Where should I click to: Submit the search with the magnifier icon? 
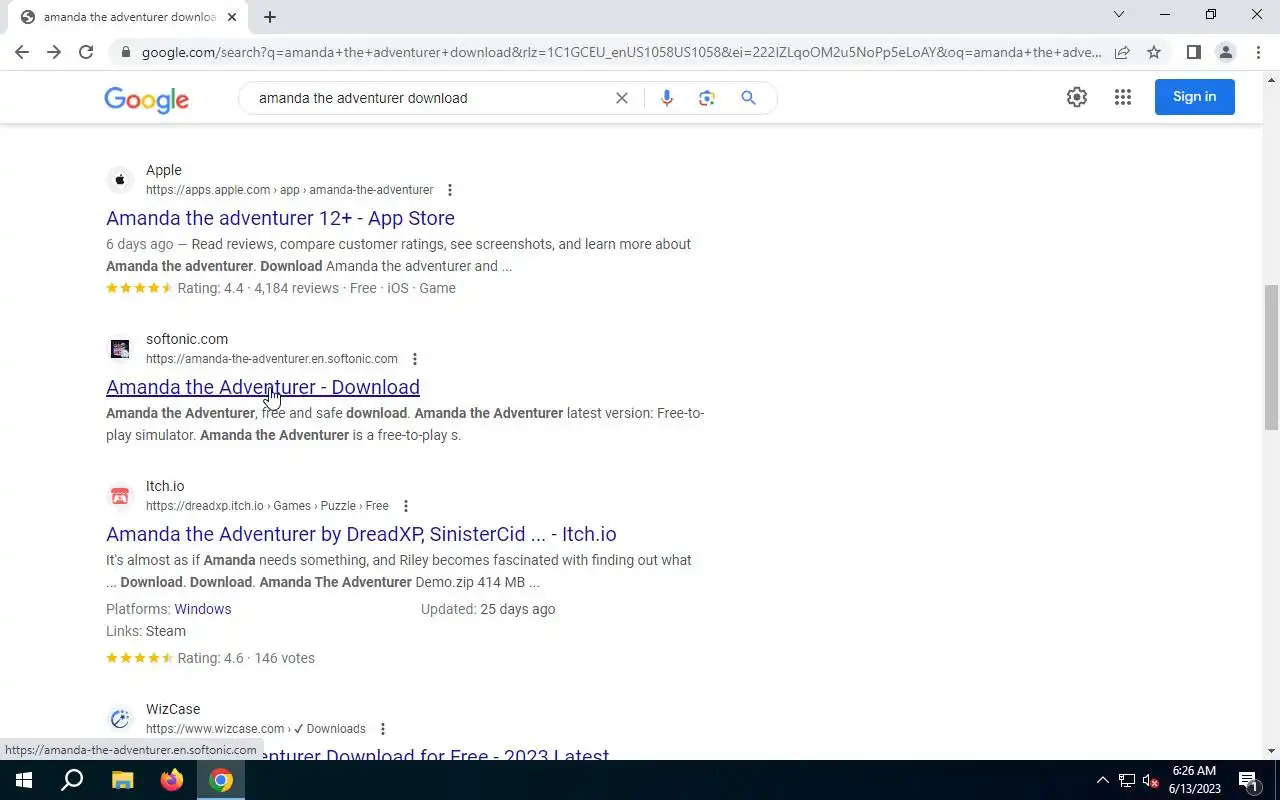748,98
